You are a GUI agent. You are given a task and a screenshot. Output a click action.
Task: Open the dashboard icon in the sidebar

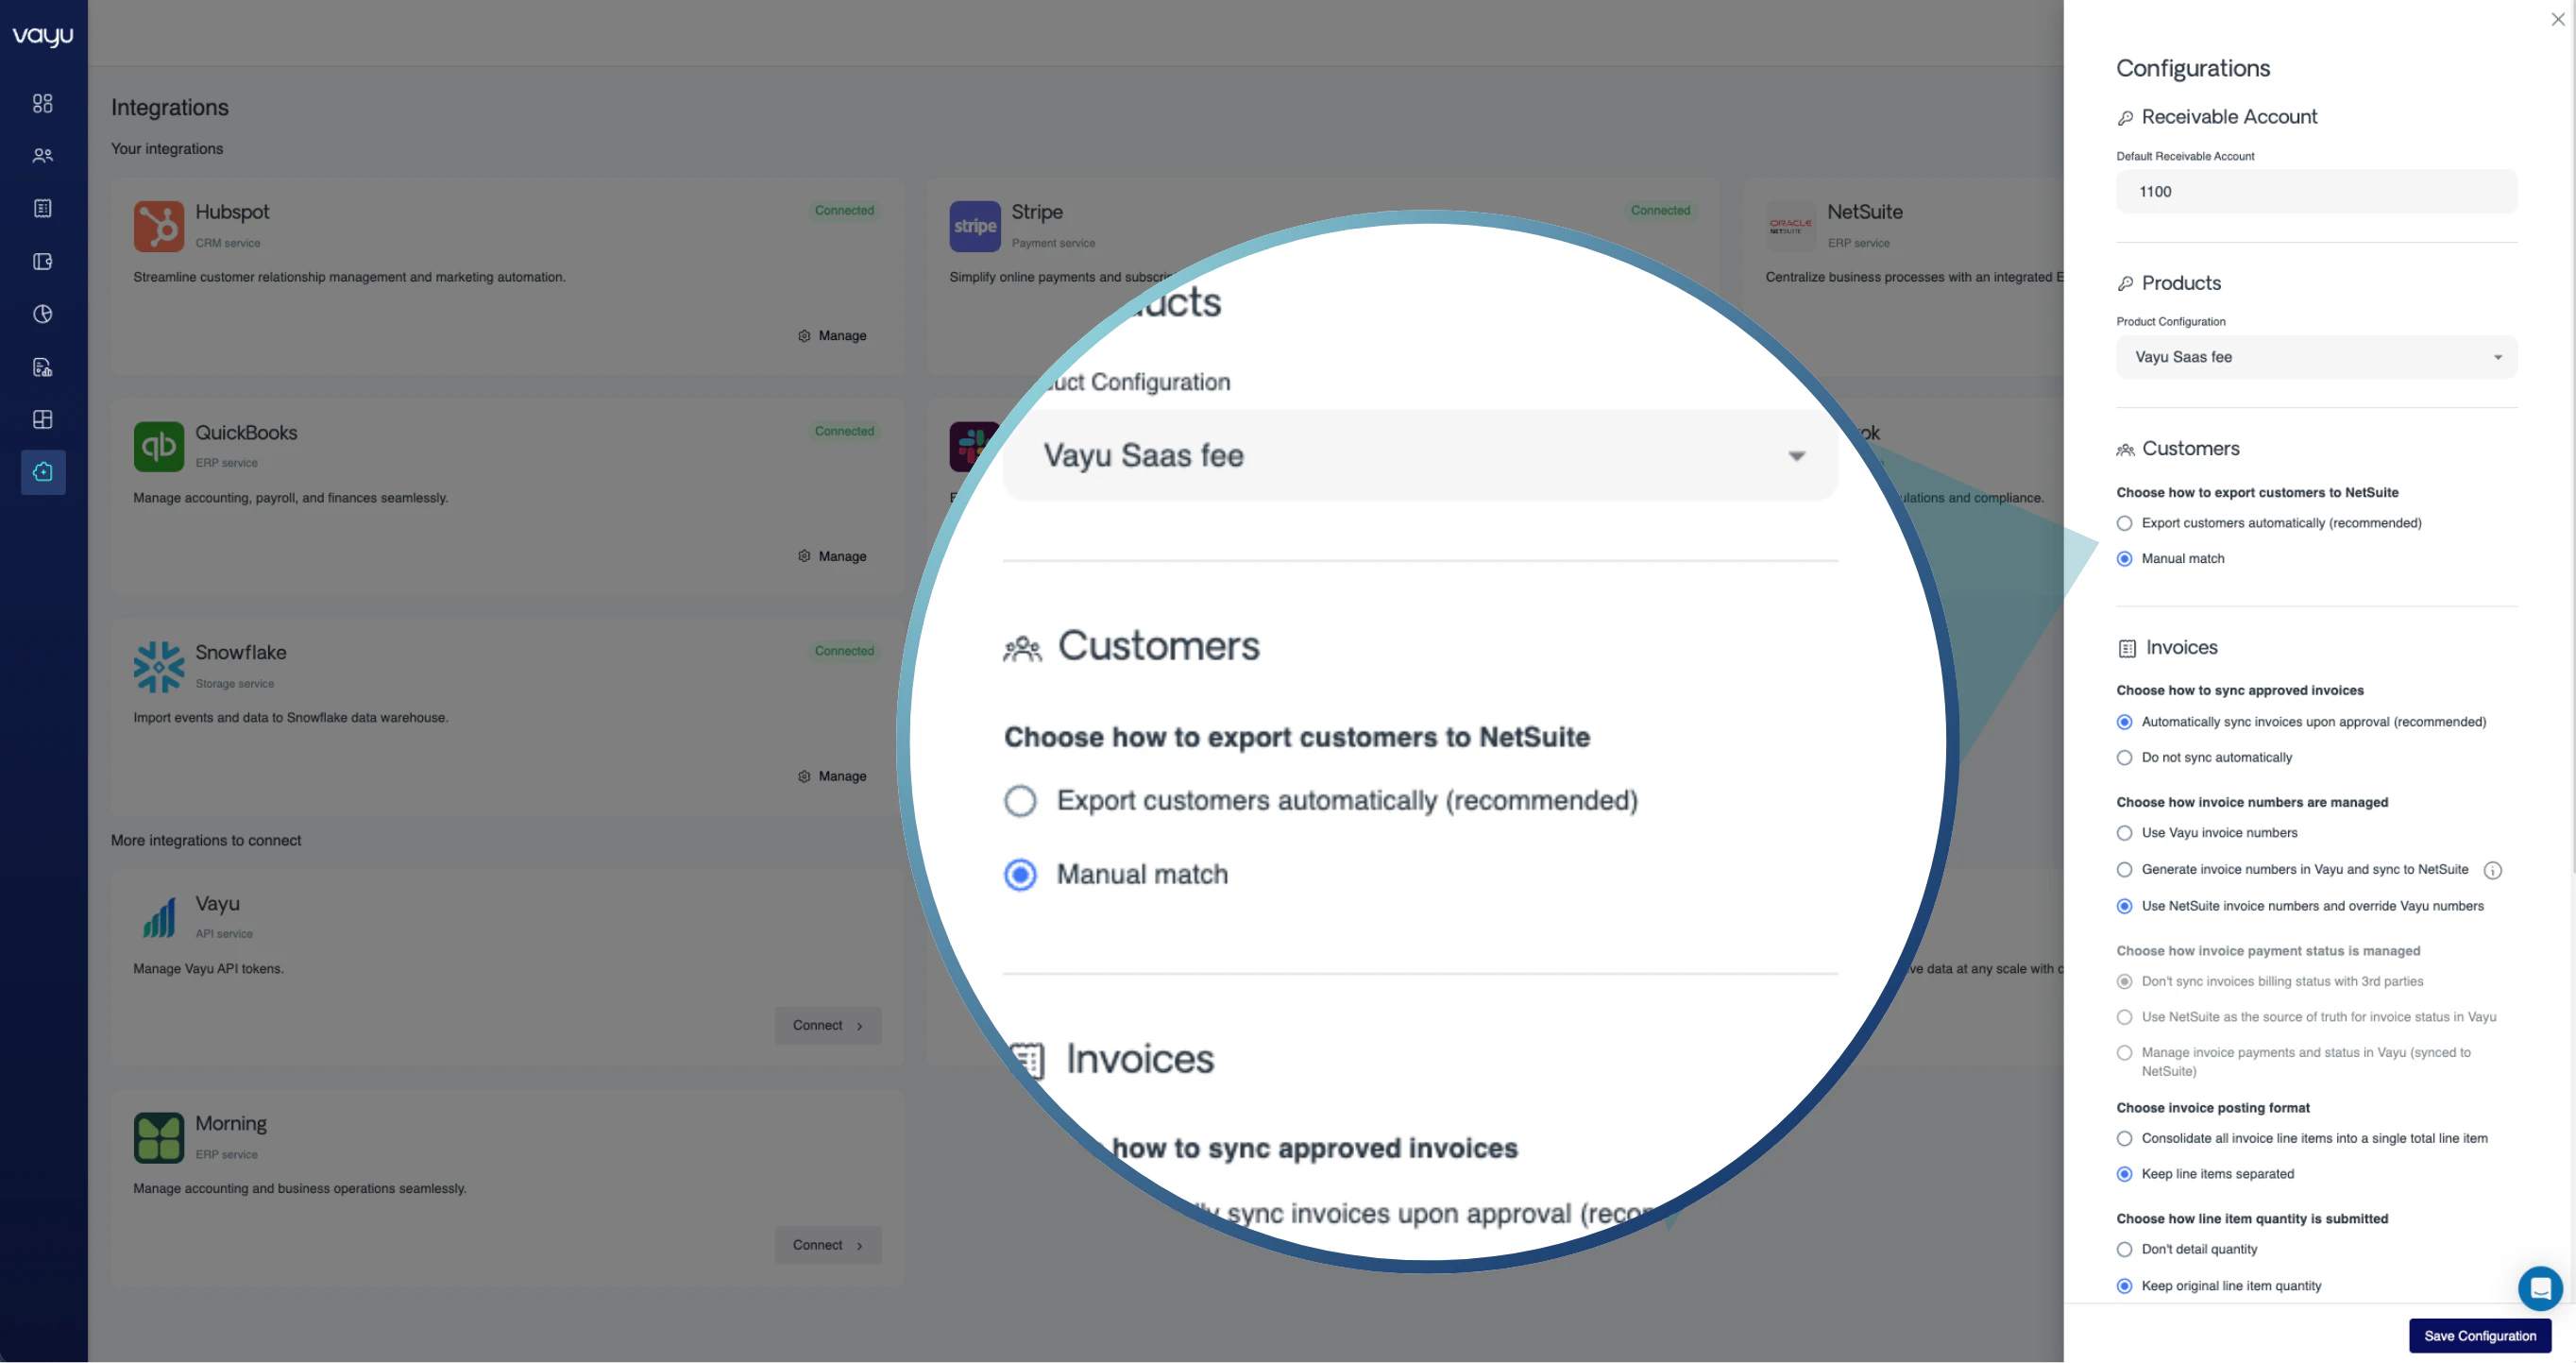(43, 103)
